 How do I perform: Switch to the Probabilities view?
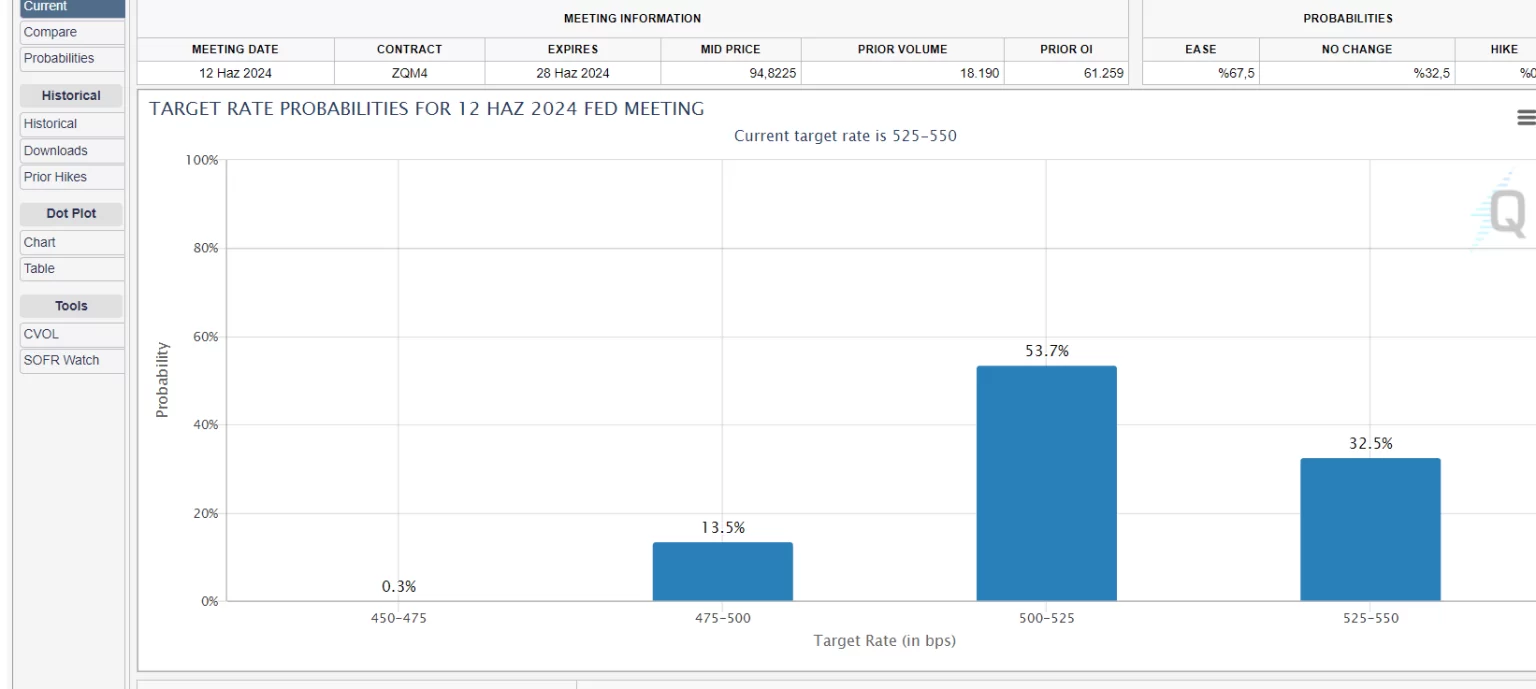pos(72,58)
